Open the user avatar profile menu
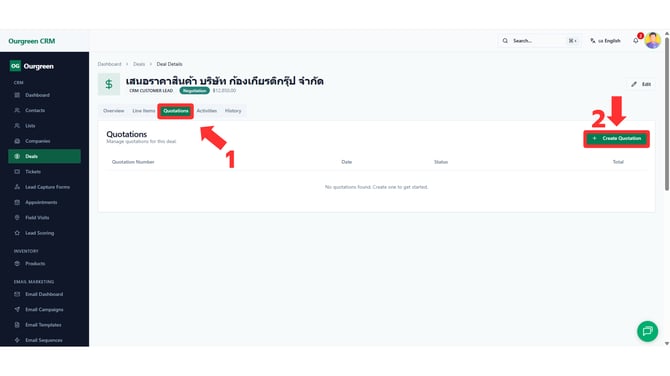Viewport: 670px width, 376px height. tap(652, 41)
